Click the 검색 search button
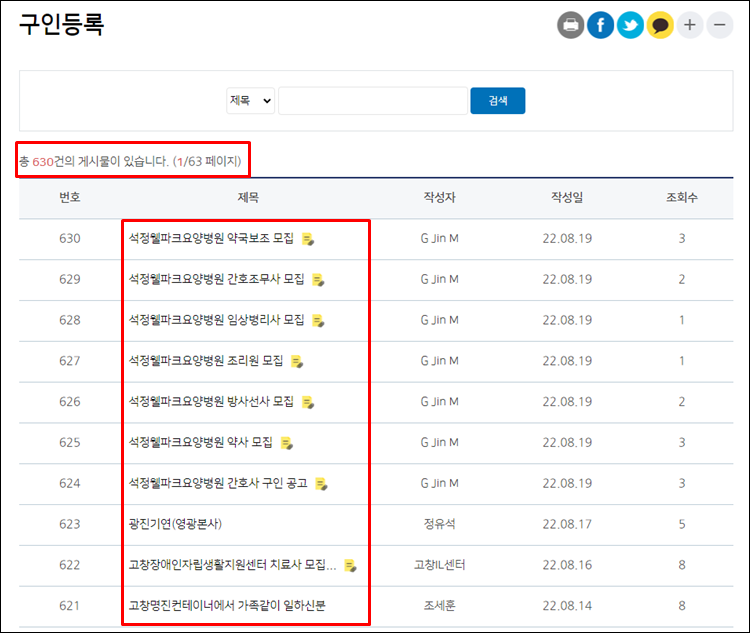The image size is (750, 633). coord(497,100)
